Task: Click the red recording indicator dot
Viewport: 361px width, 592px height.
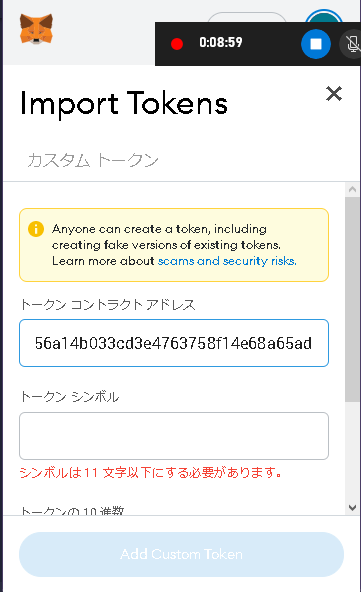Action: pos(177,44)
